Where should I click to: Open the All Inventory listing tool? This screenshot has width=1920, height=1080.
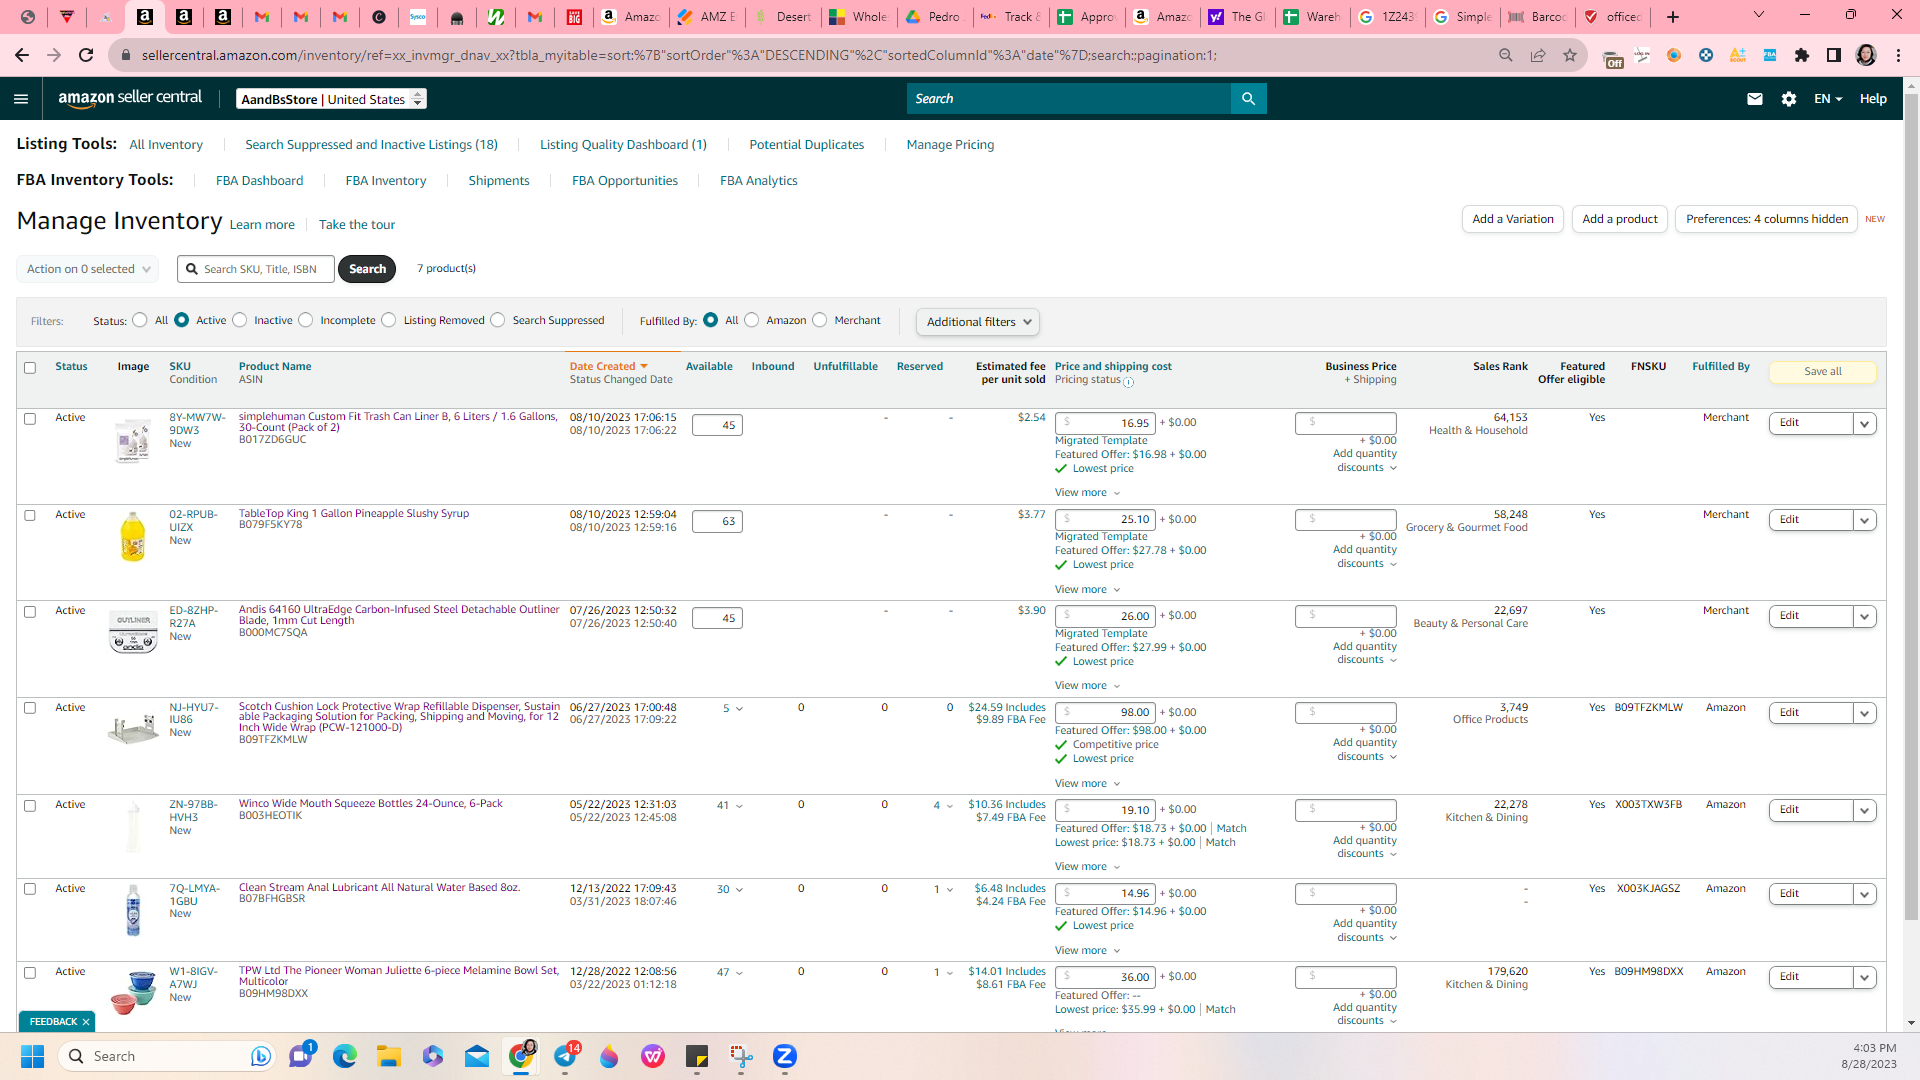[166, 145]
